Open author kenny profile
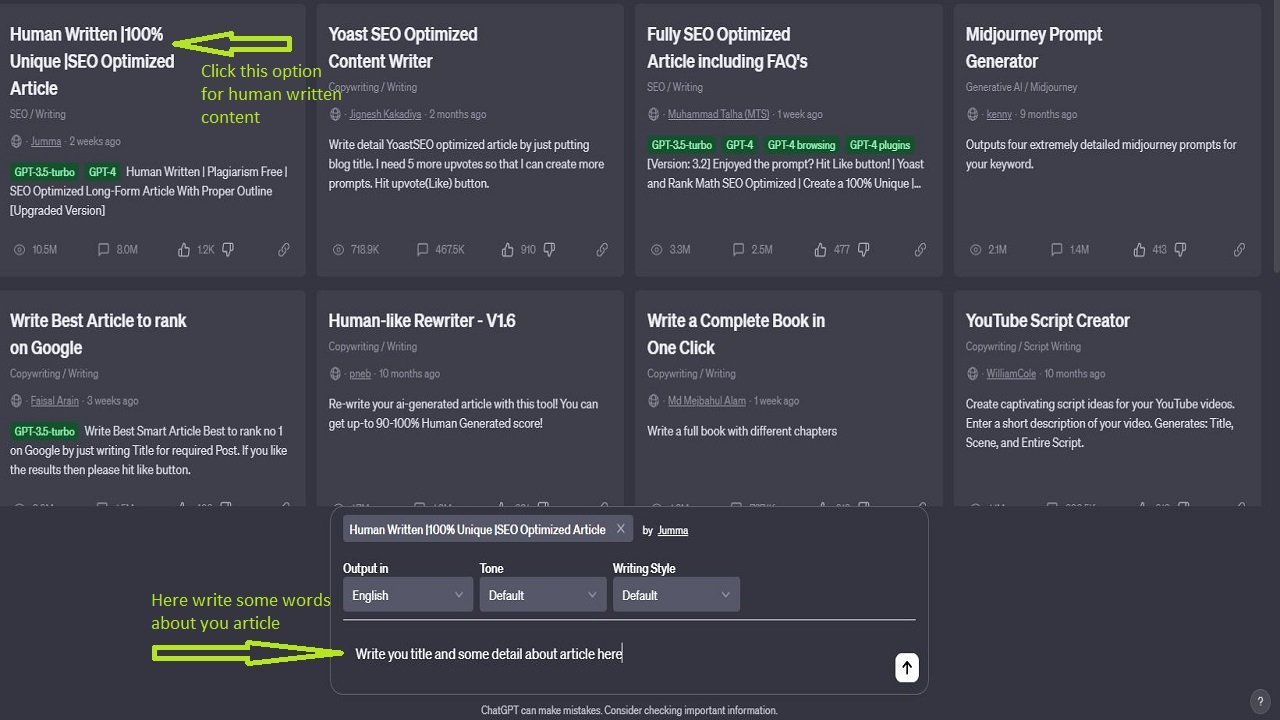The image size is (1280, 720). [999, 114]
